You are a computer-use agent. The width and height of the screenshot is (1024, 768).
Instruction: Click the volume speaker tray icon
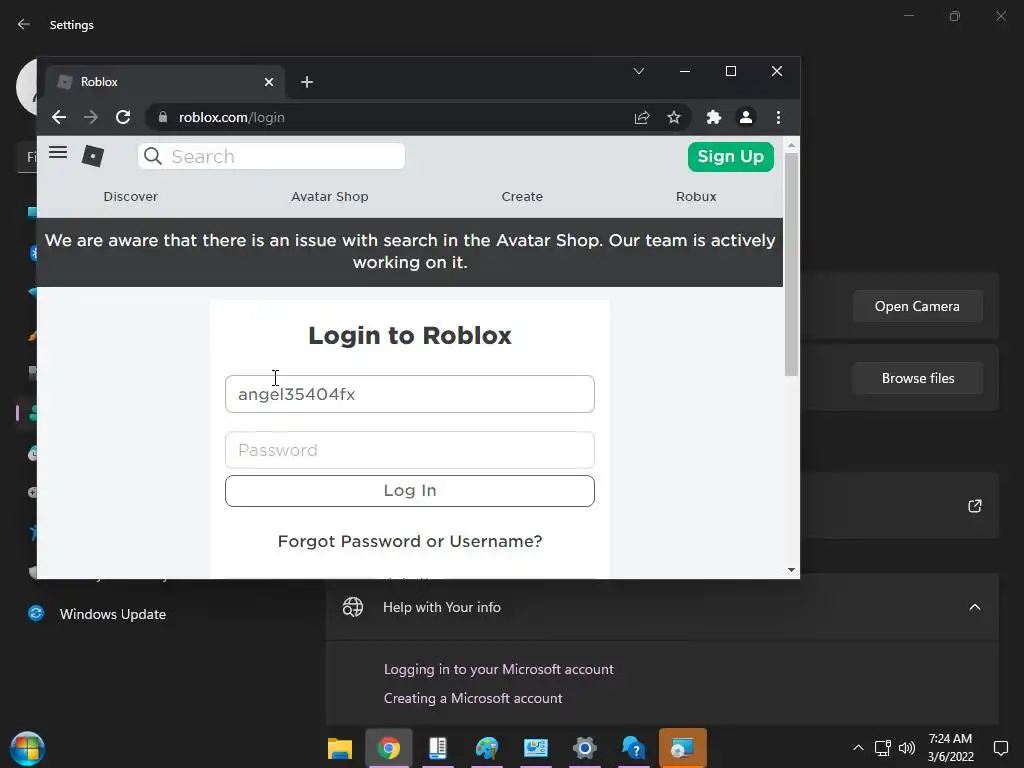click(x=907, y=748)
